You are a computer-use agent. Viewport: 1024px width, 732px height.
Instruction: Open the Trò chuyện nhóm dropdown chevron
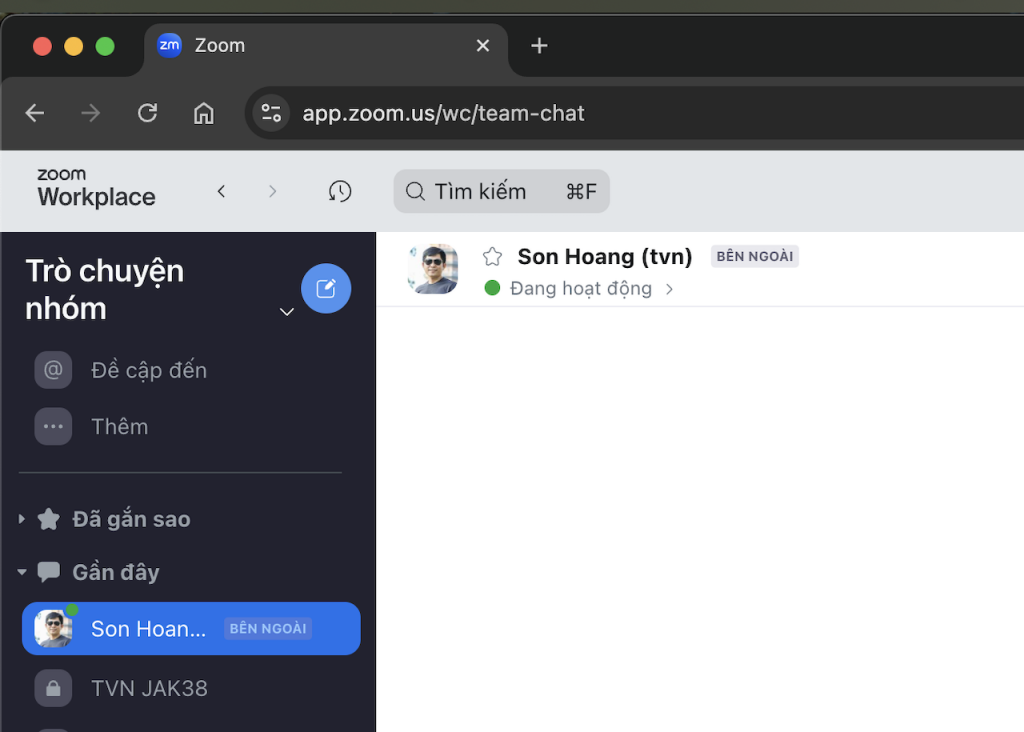[x=287, y=311]
